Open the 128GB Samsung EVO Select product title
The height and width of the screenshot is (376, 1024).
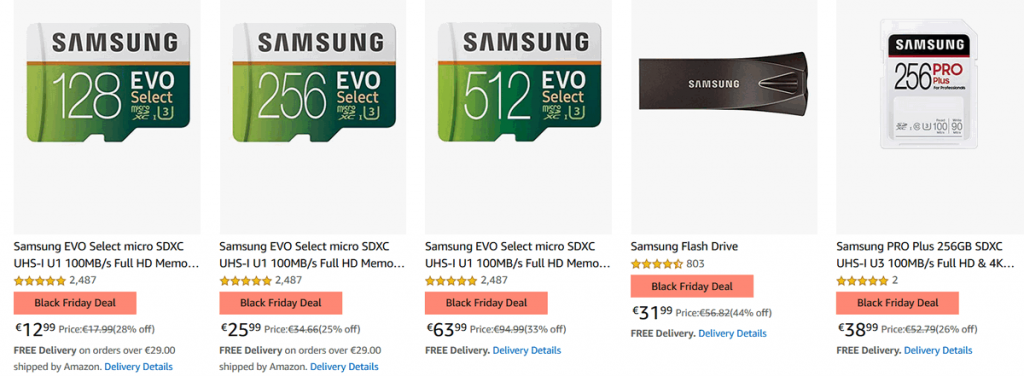click(106, 255)
